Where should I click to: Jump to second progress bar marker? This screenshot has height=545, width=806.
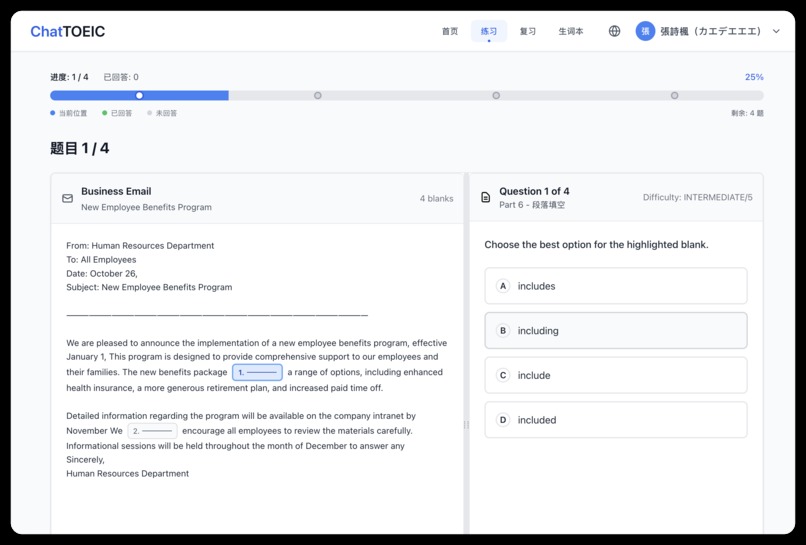point(318,96)
